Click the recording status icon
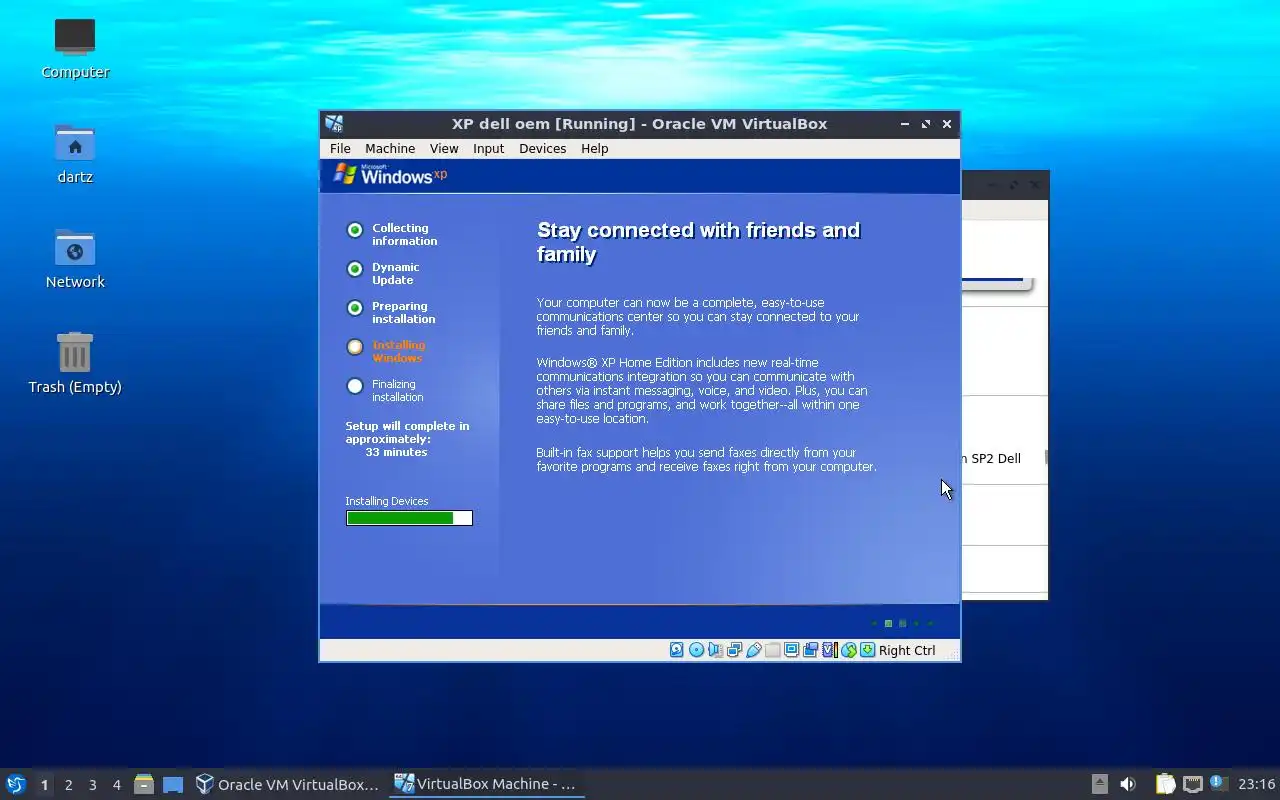Screen dimensions: 1280x800 pyautogui.click(x=810, y=650)
